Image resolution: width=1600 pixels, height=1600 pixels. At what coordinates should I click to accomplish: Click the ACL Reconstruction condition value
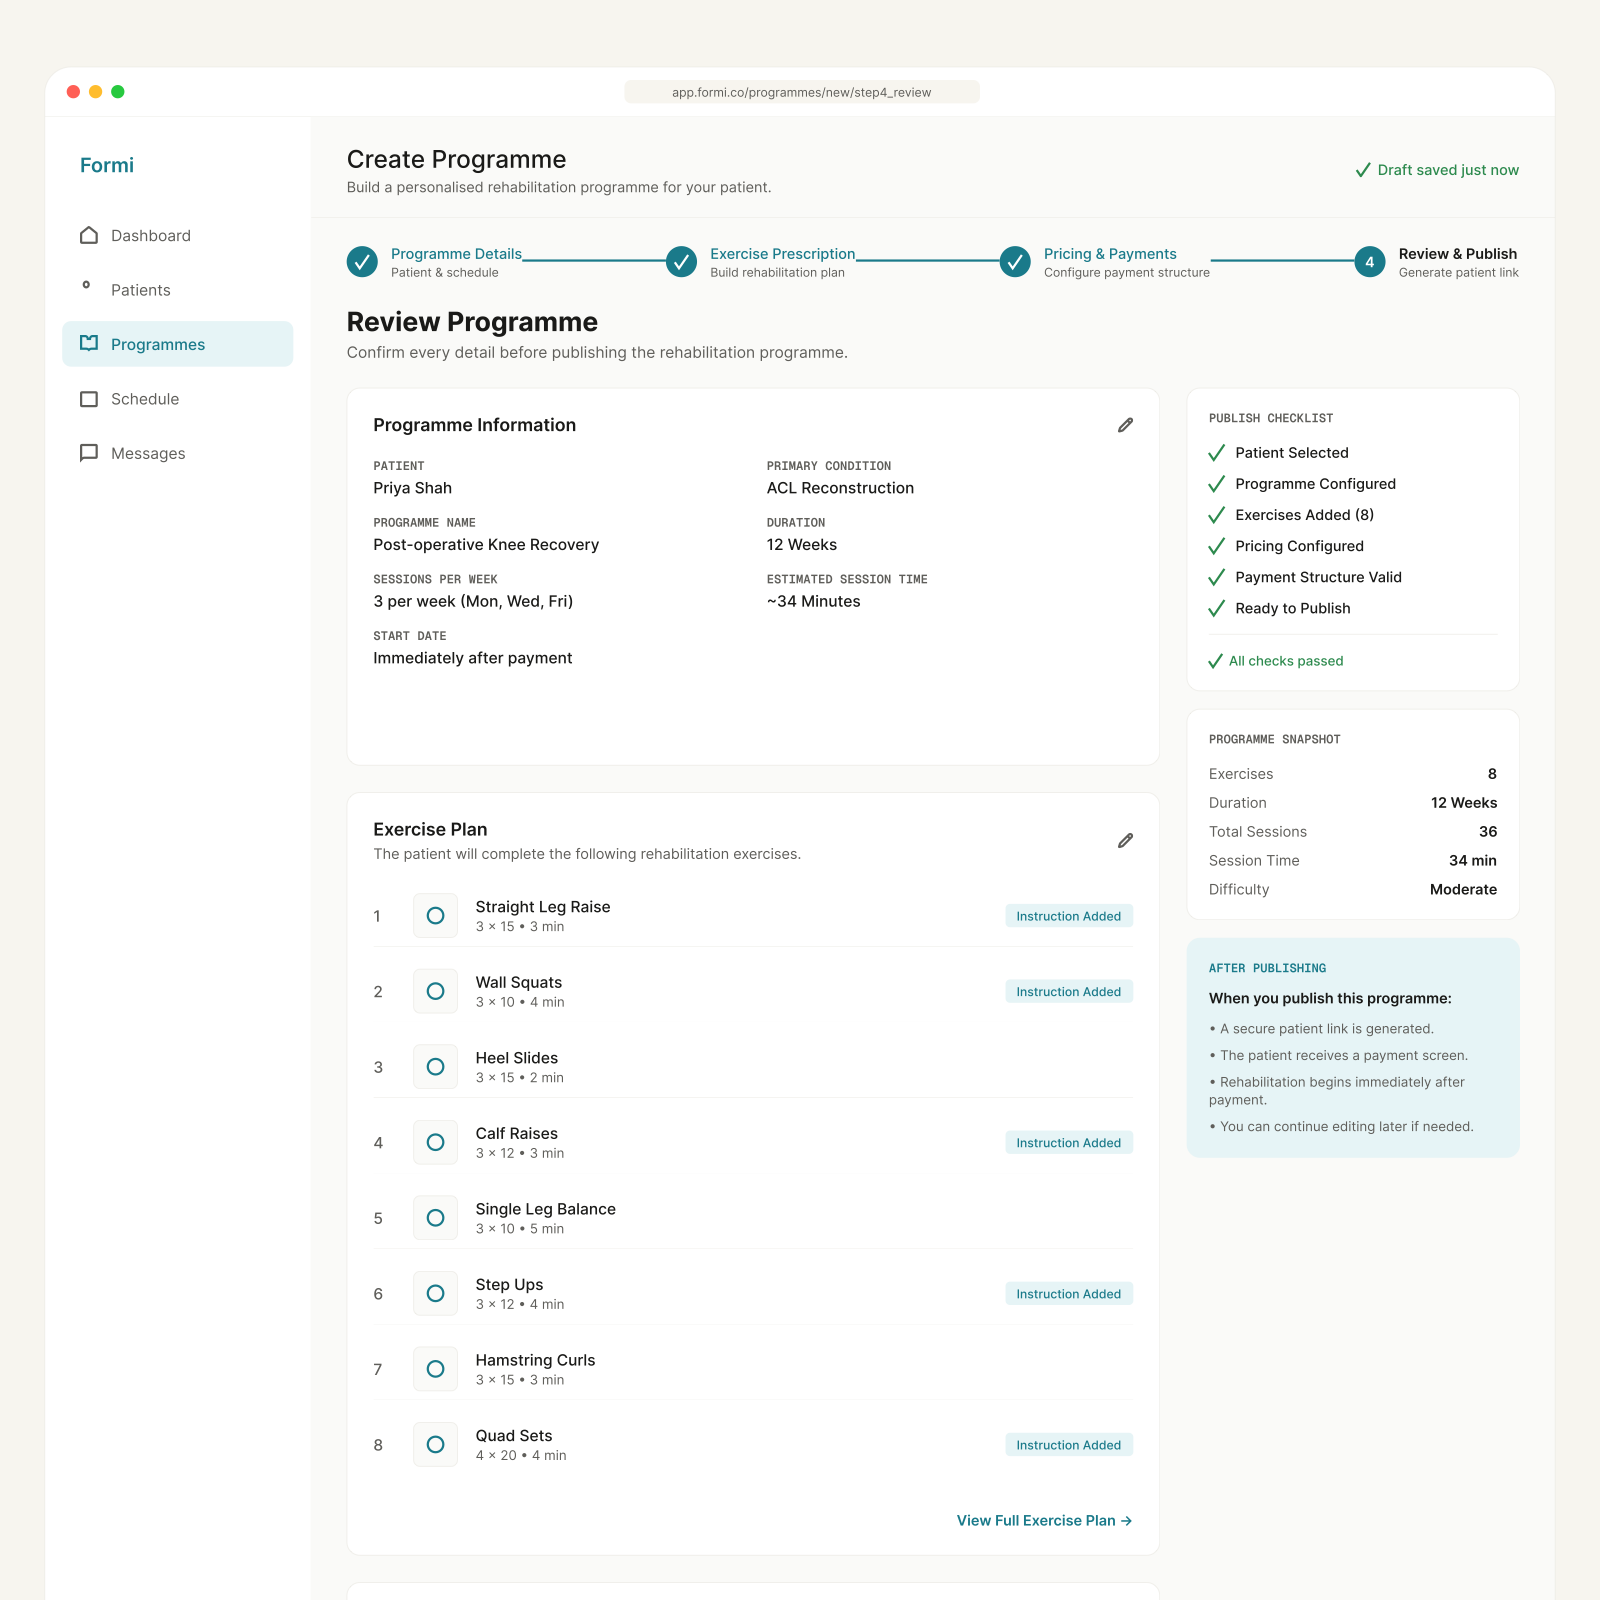point(840,488)
